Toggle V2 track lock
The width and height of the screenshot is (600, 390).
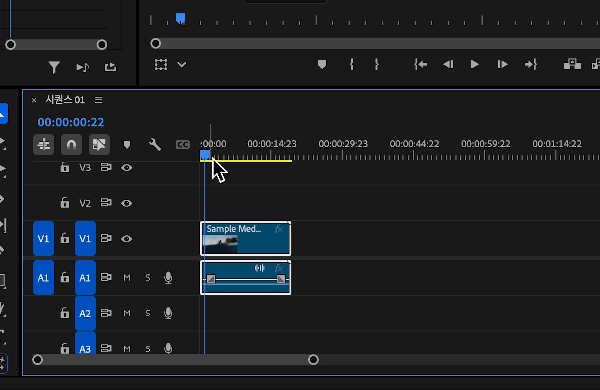pyautogui.click(x=65, y=203)
